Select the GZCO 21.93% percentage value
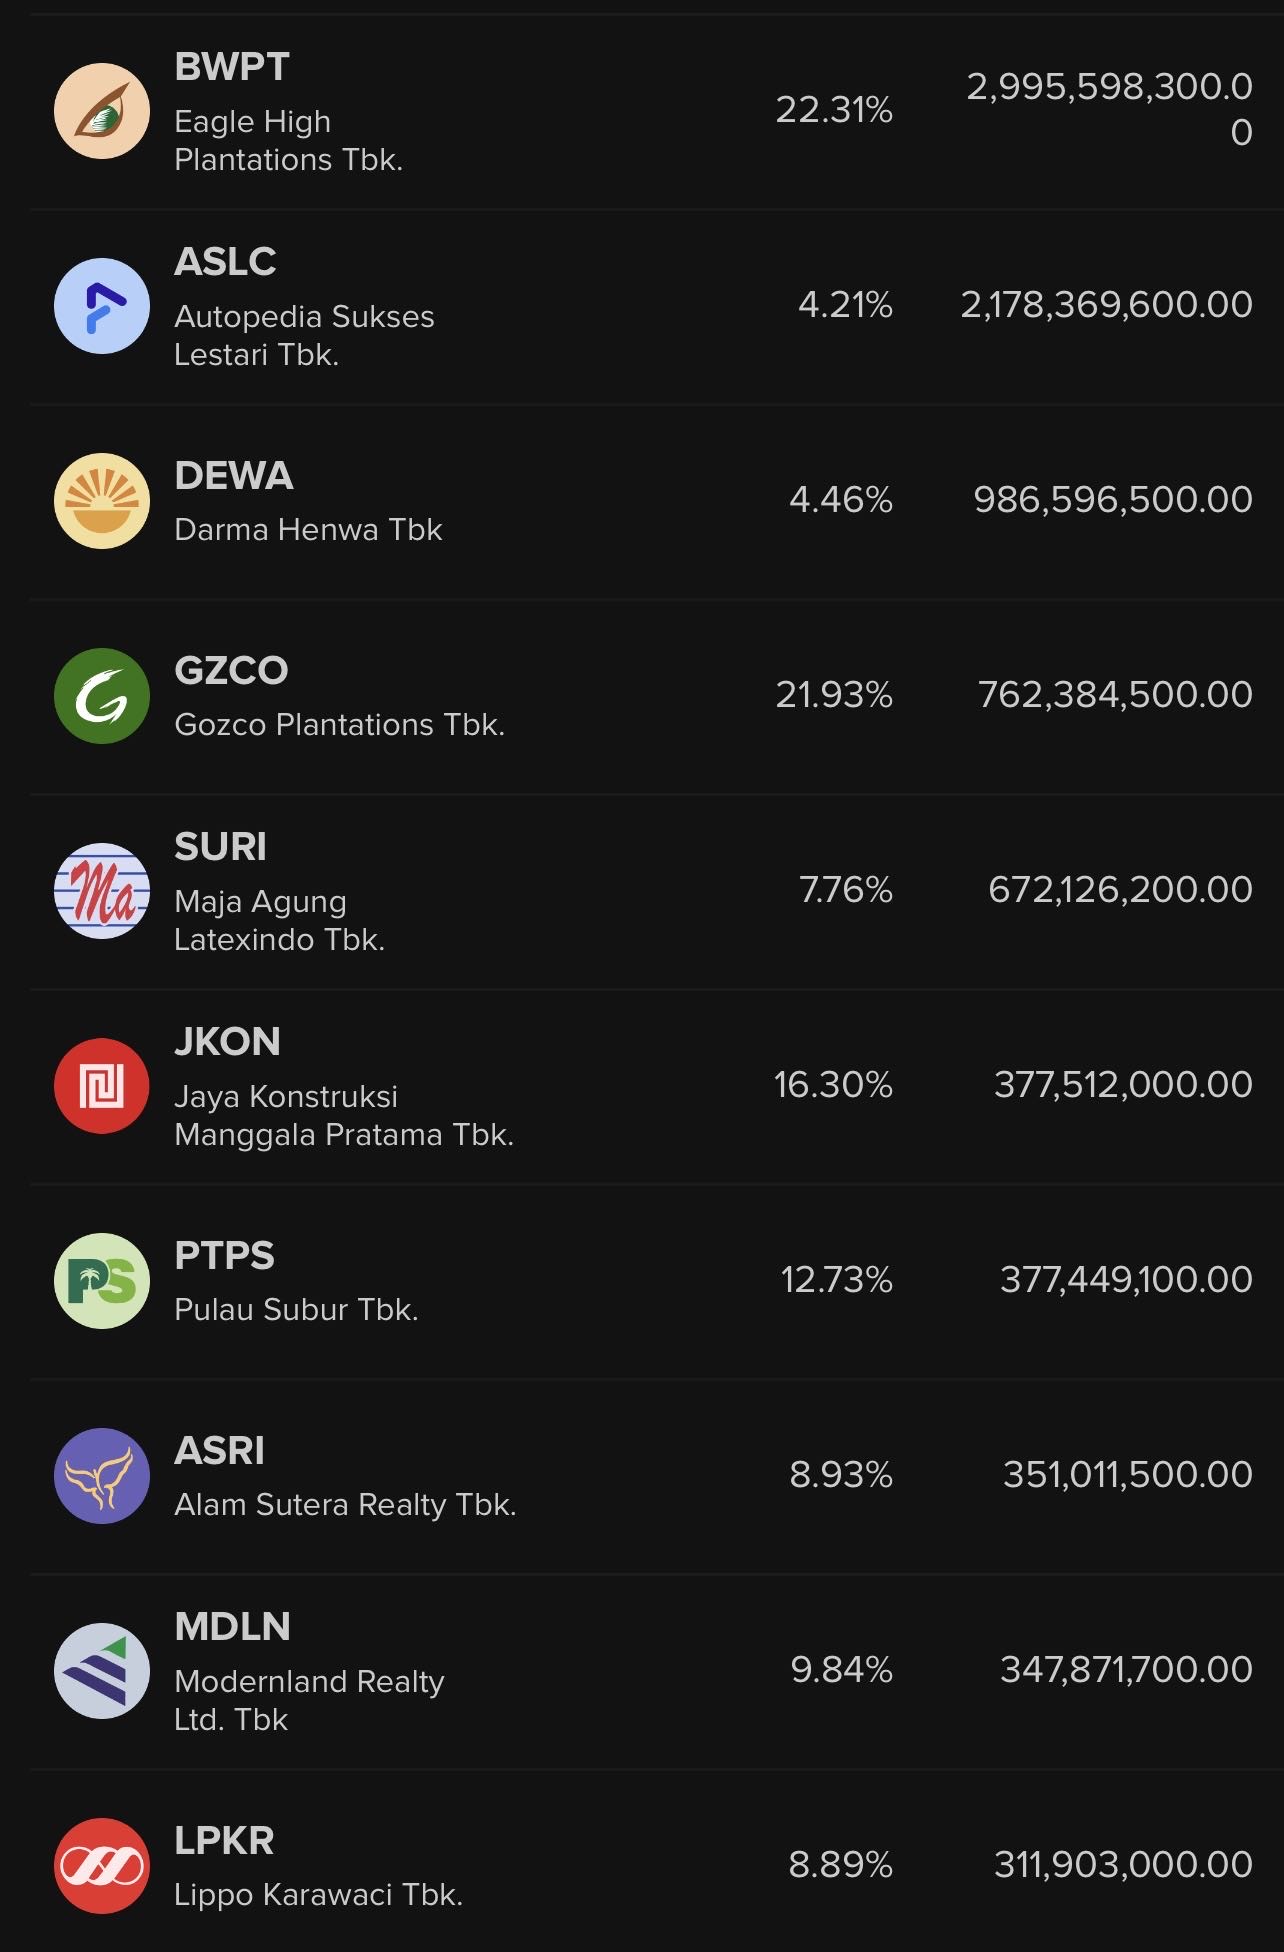The image size is (1284, 1952). [834, 694]
